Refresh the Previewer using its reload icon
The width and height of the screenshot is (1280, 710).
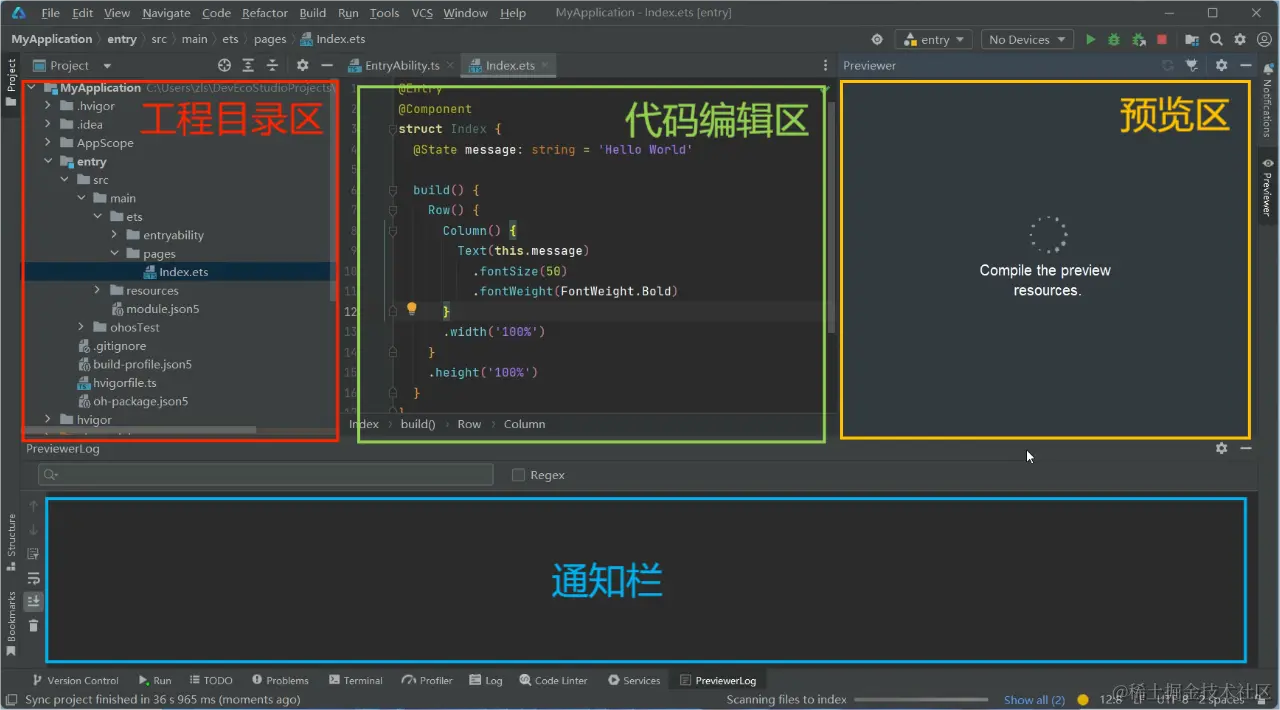click(x=1168, y=65)
